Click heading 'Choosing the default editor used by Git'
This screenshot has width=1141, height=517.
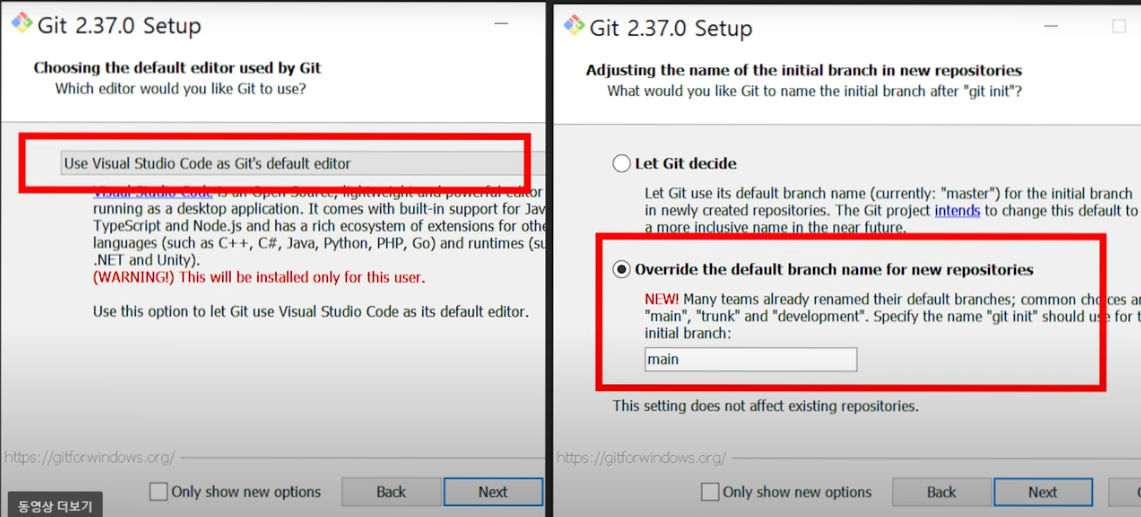[178, 68]
